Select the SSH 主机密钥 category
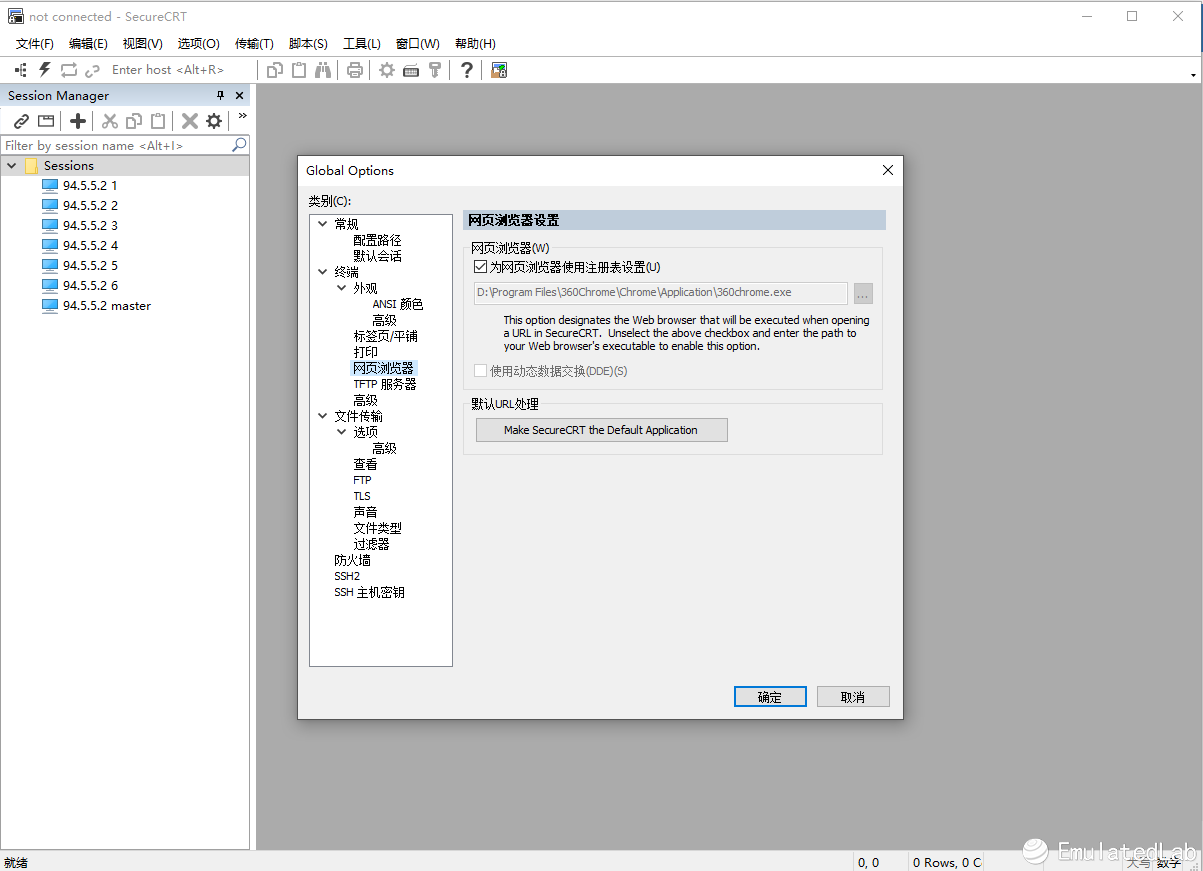 coord(370,592)
